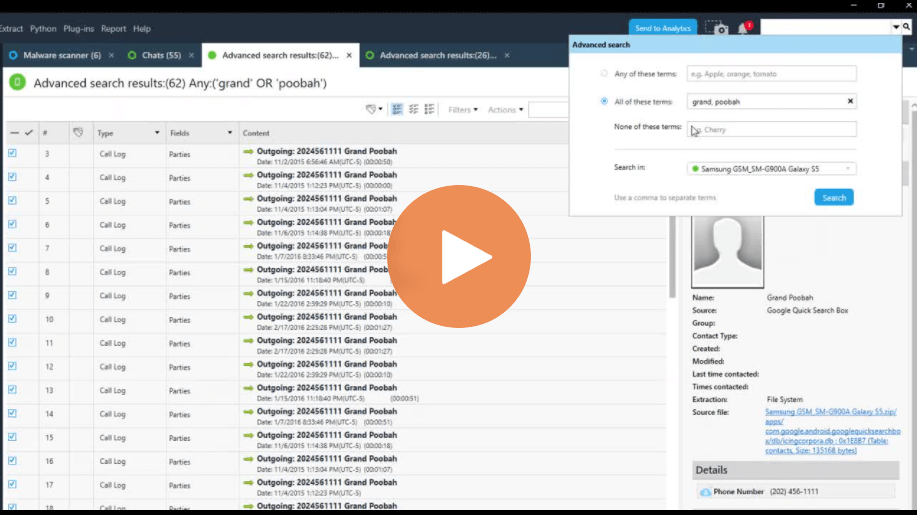Click the Send to Analytics button
This screenshot has width=917, height=515.
click(x=662, y=28)
